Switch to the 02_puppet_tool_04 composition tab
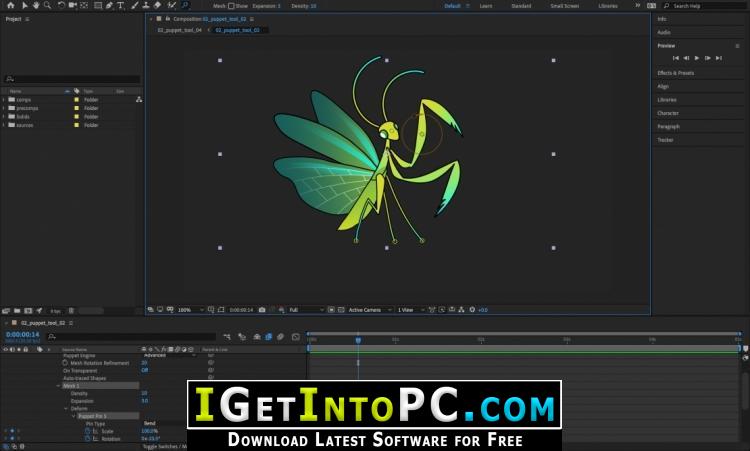This screenshot has width=750, height=451. [x=180, y=30]
